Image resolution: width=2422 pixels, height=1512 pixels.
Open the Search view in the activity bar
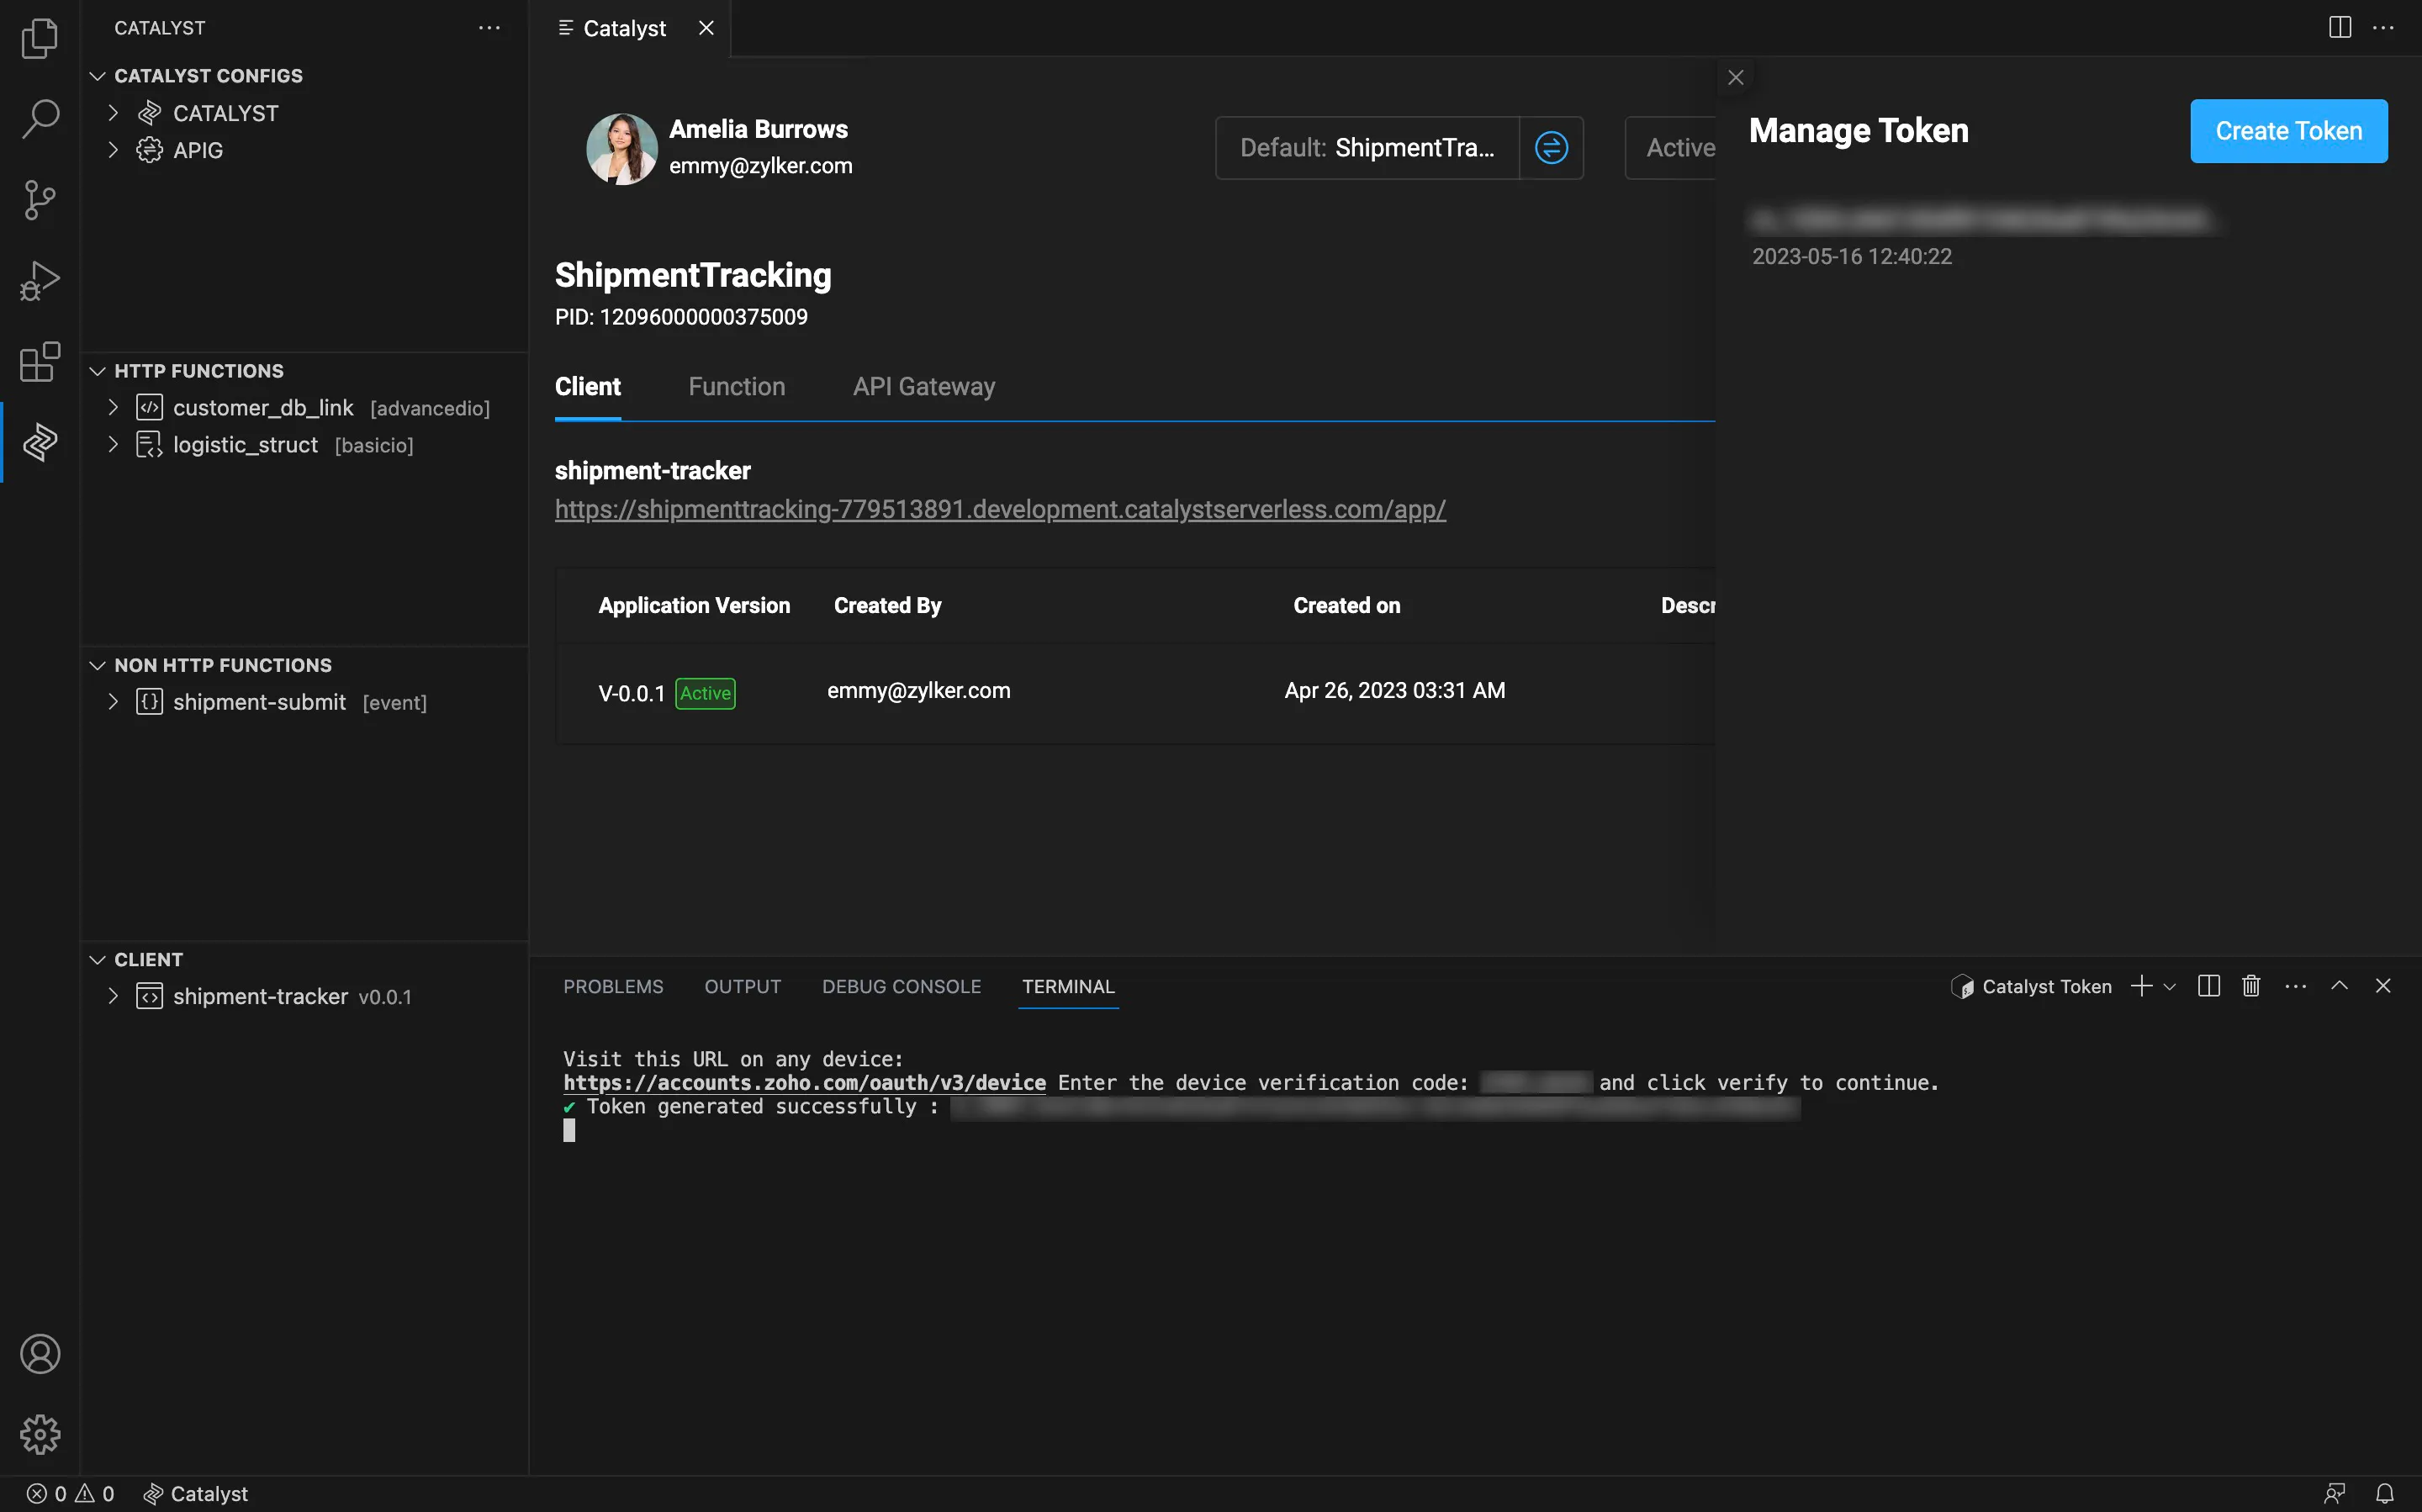(40, 119)
